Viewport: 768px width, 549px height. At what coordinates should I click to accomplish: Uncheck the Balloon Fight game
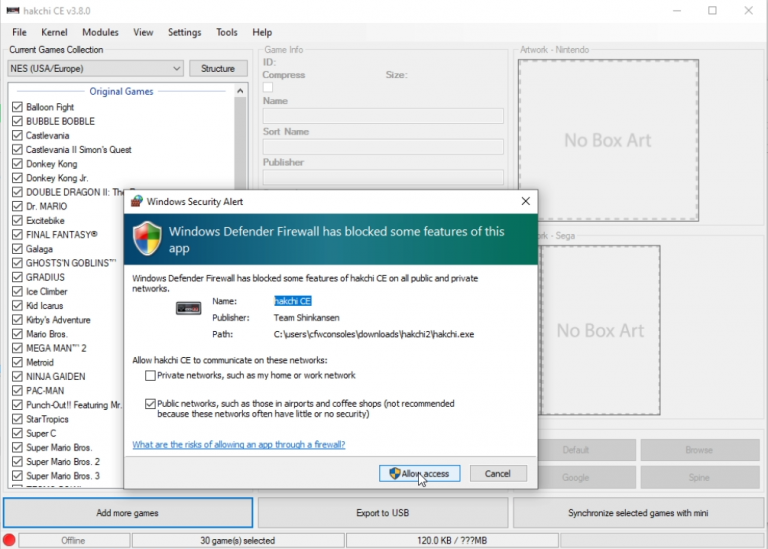(x=17, y=107)
